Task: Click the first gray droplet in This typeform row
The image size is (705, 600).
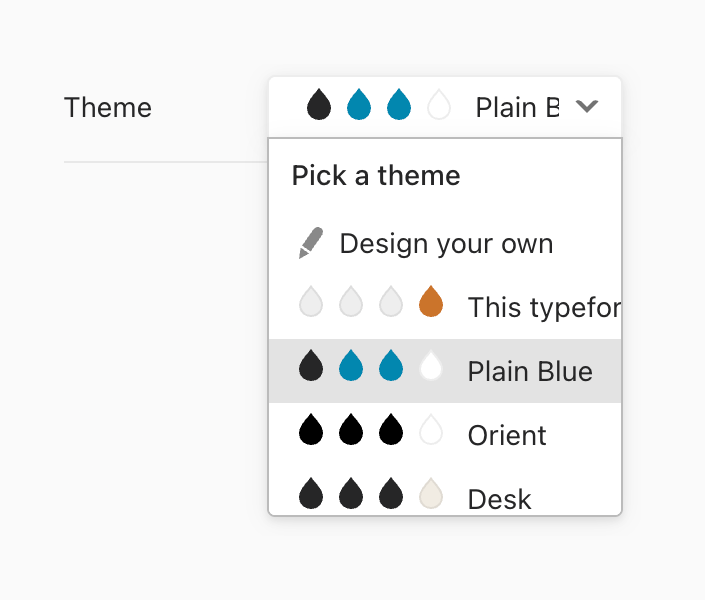Action: point(311,302)
